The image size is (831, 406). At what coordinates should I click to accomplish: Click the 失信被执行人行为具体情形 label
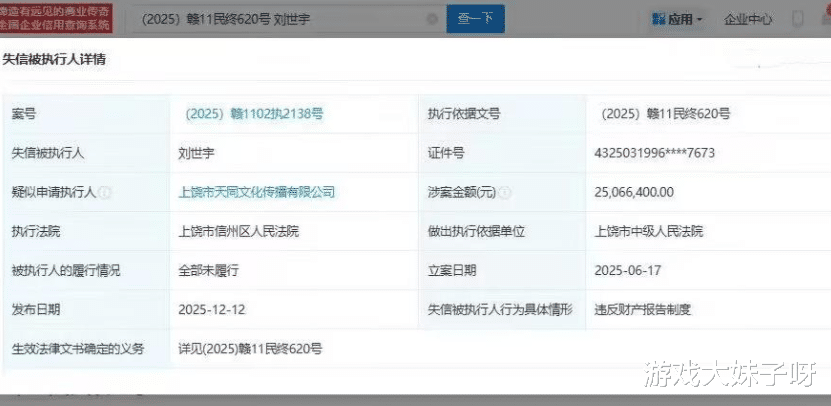[x=500, y=310]
